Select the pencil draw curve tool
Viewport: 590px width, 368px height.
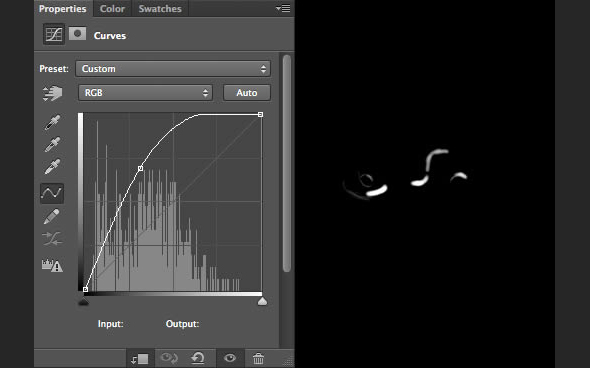[52, 217]
